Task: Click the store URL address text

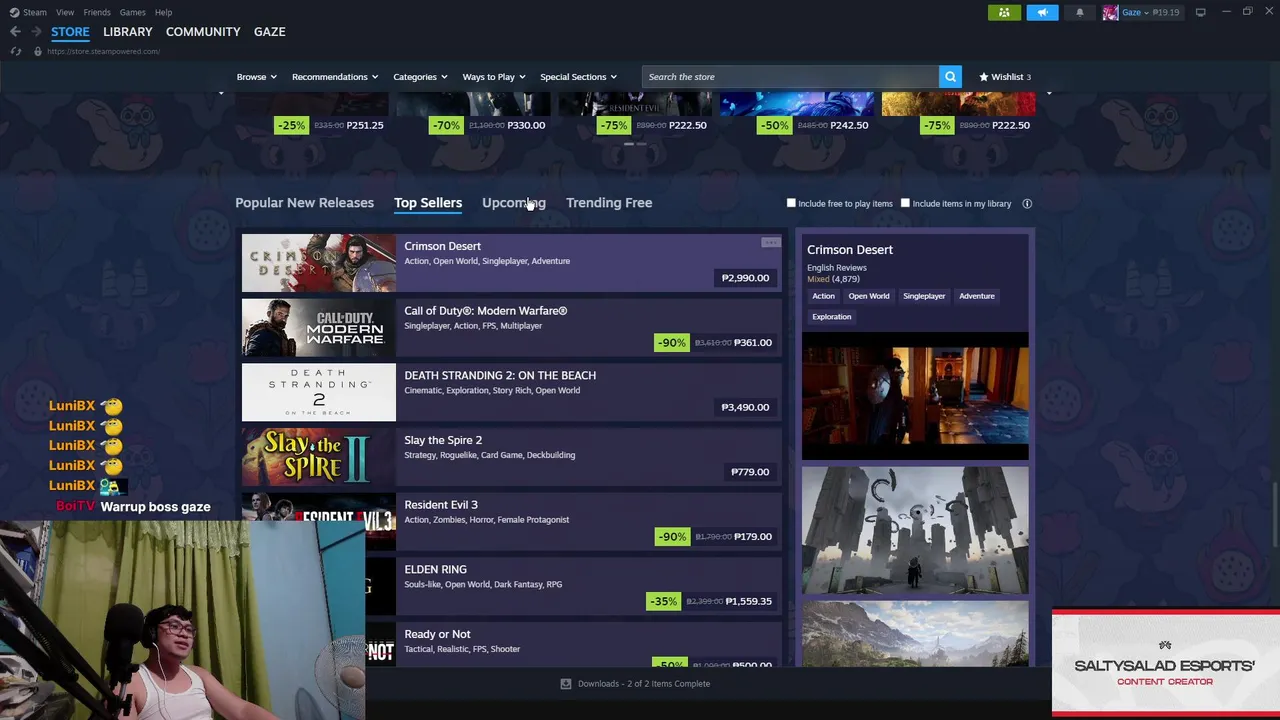Action: click(103, 51)
